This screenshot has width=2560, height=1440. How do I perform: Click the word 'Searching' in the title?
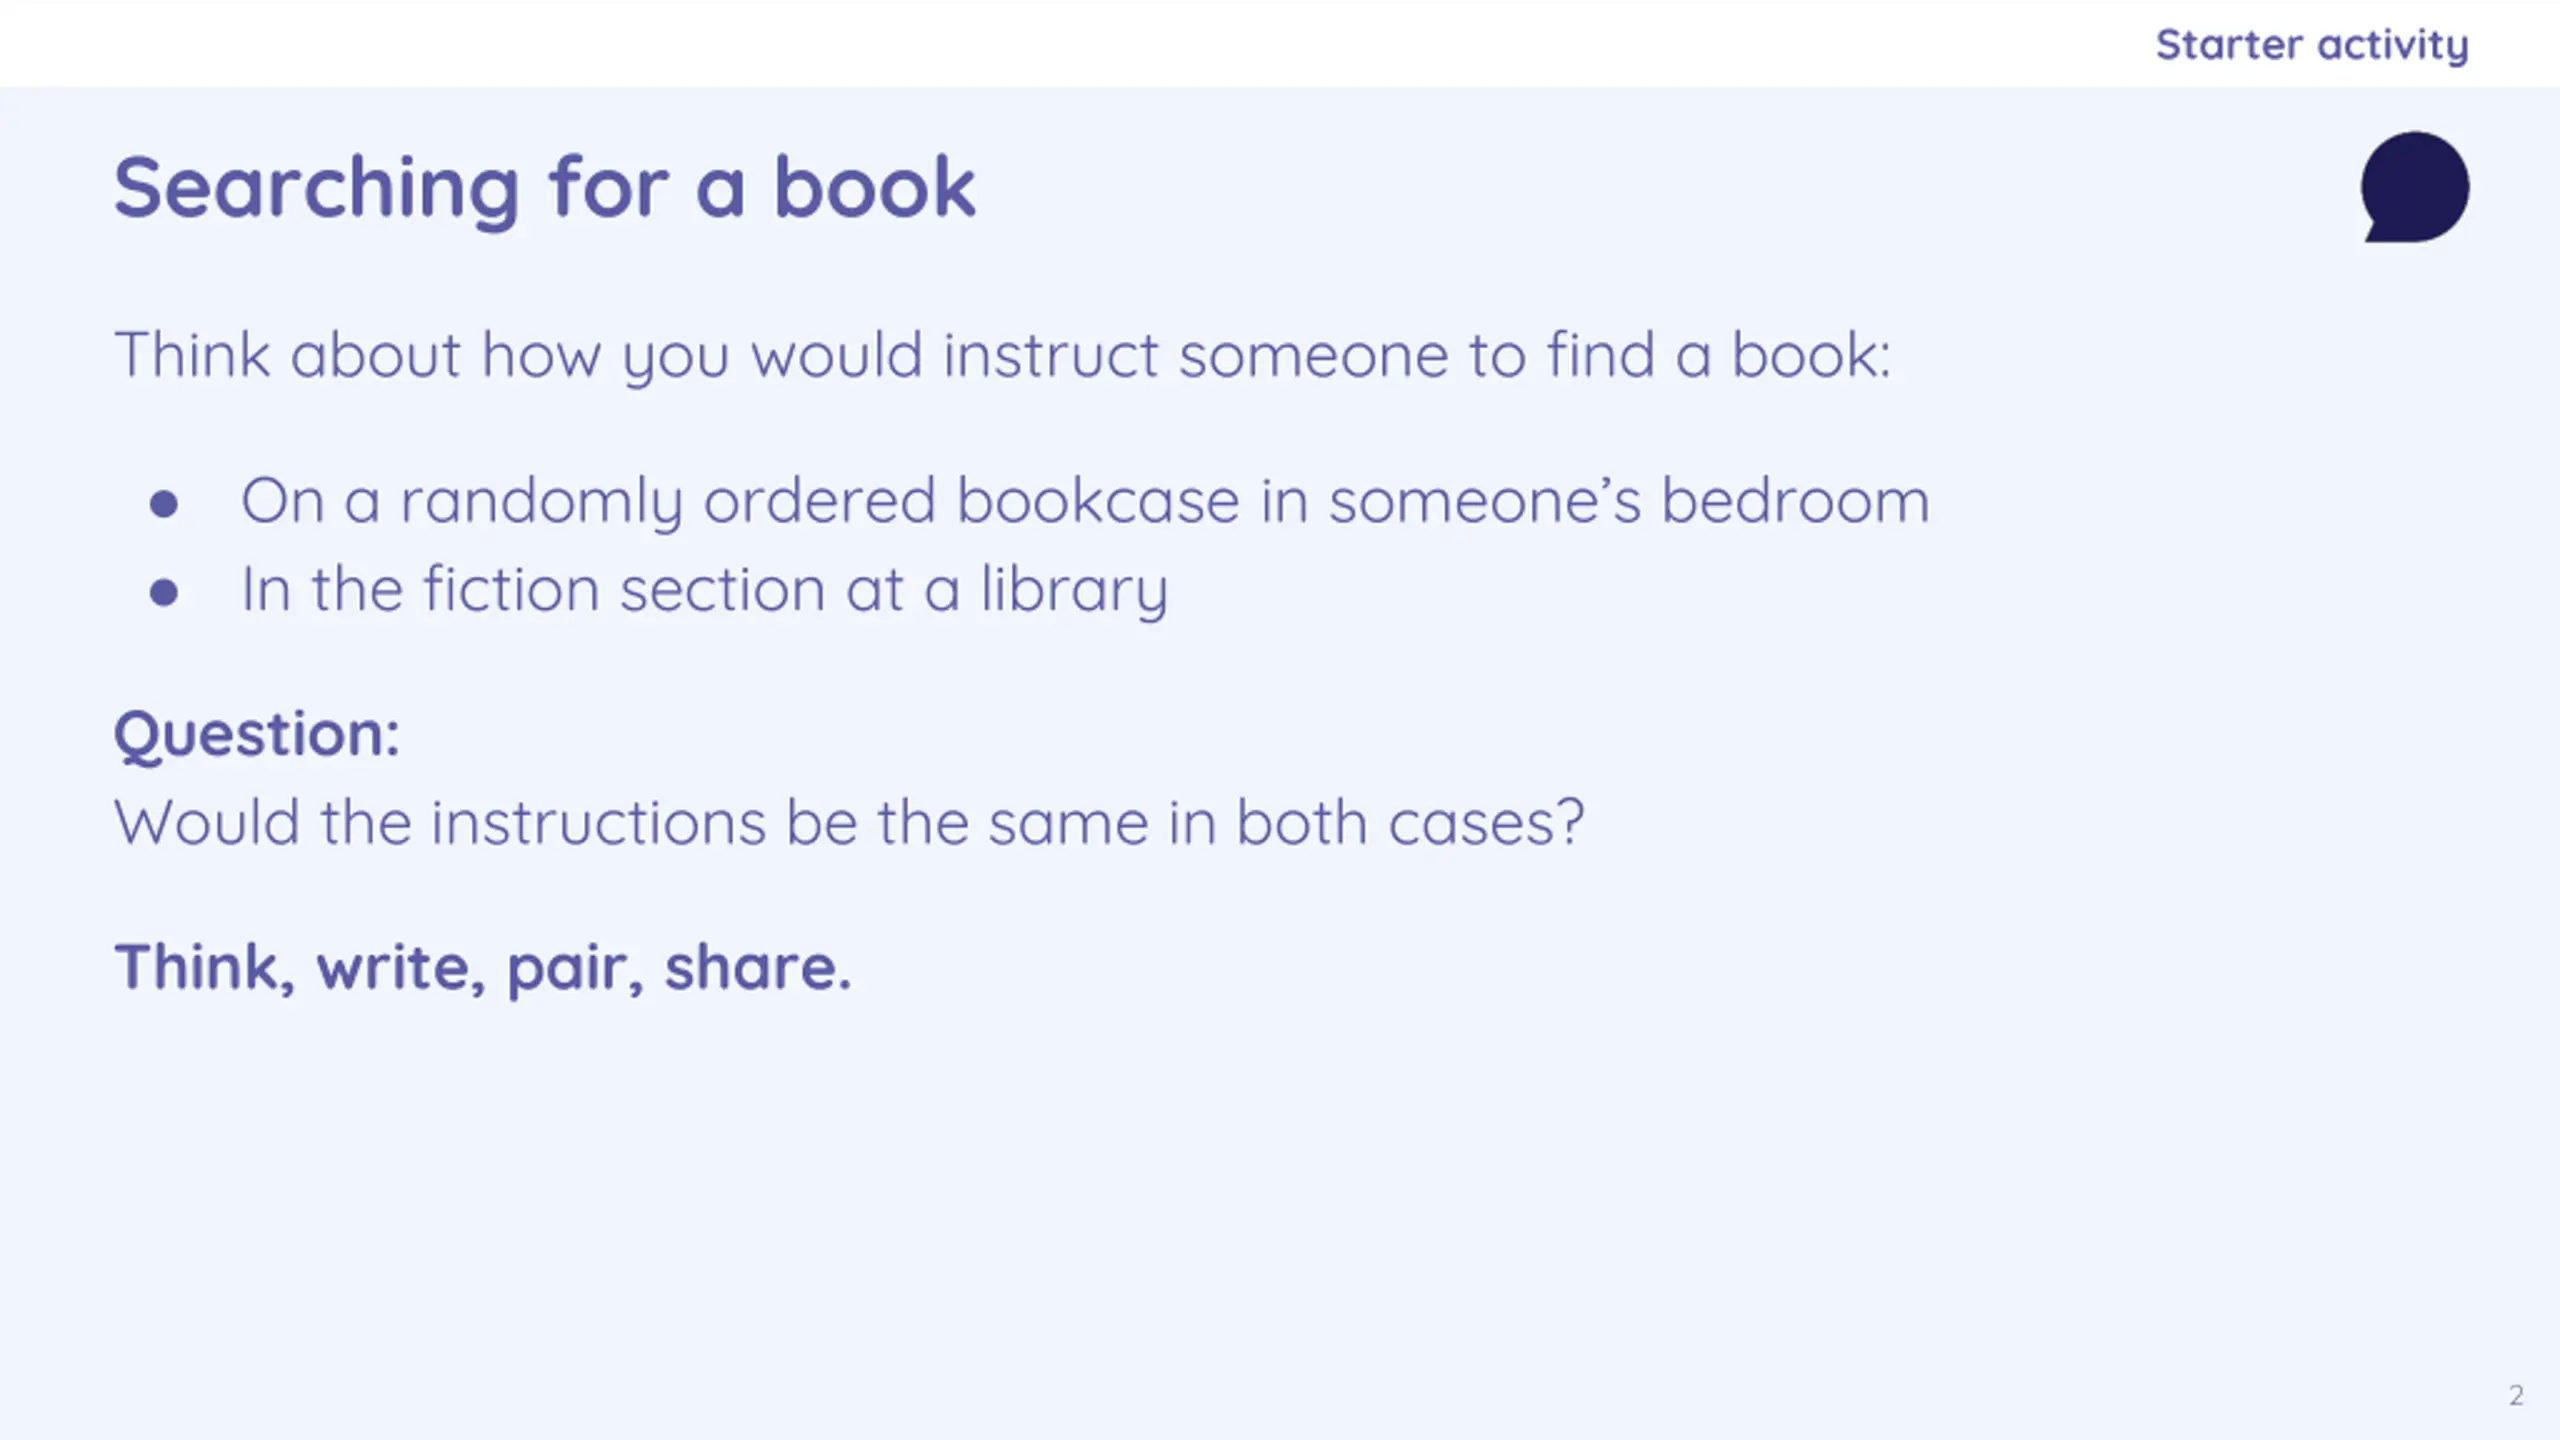316,189
